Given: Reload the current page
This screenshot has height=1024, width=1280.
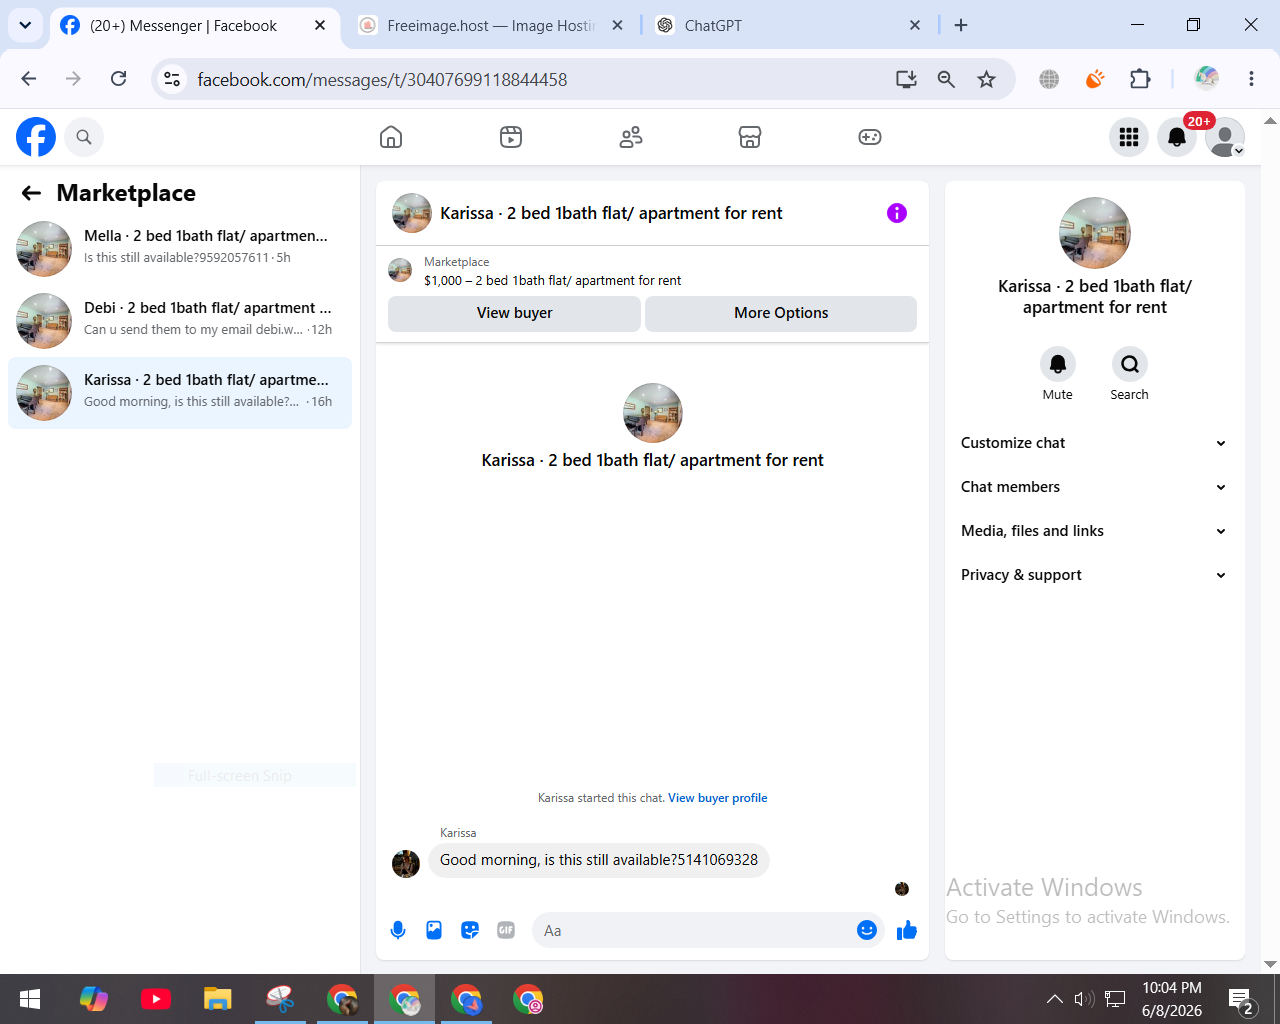Looking at the screenshot, I should 118,79.
